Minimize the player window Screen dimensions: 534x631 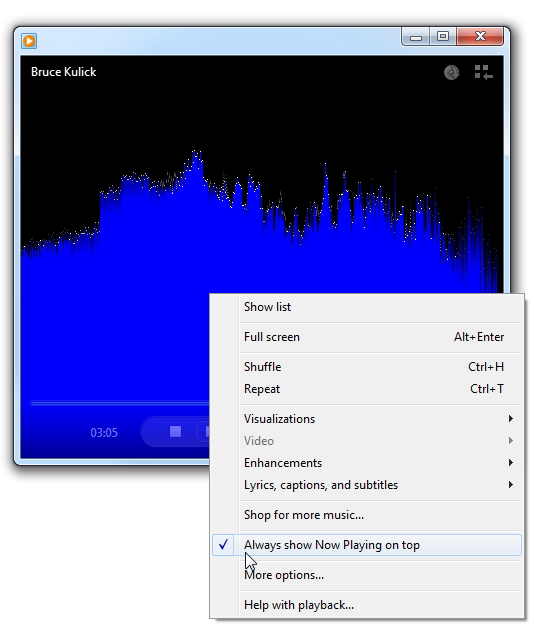(416, 37)
